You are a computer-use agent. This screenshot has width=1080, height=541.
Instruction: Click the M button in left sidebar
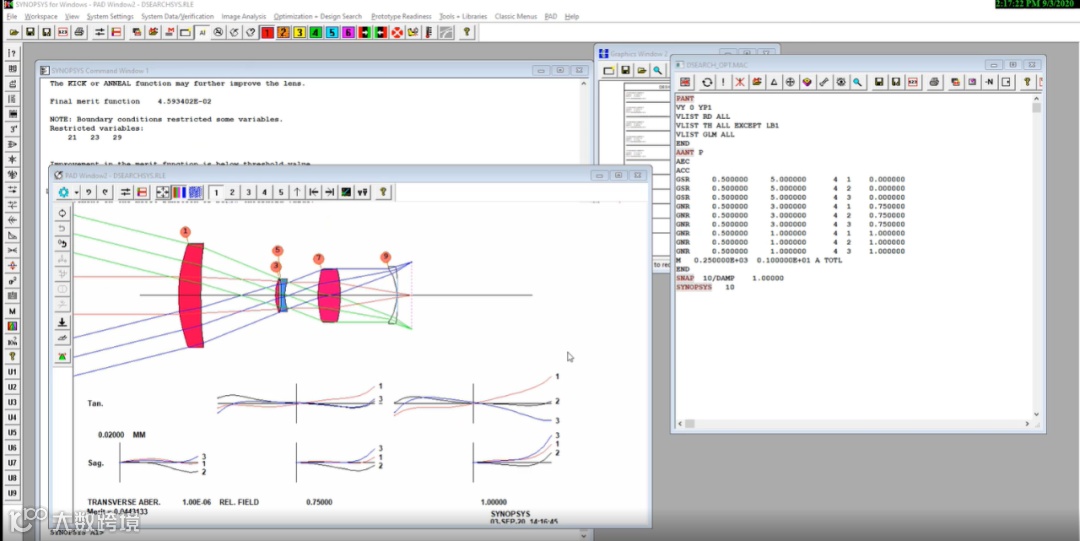coord(12,312)
